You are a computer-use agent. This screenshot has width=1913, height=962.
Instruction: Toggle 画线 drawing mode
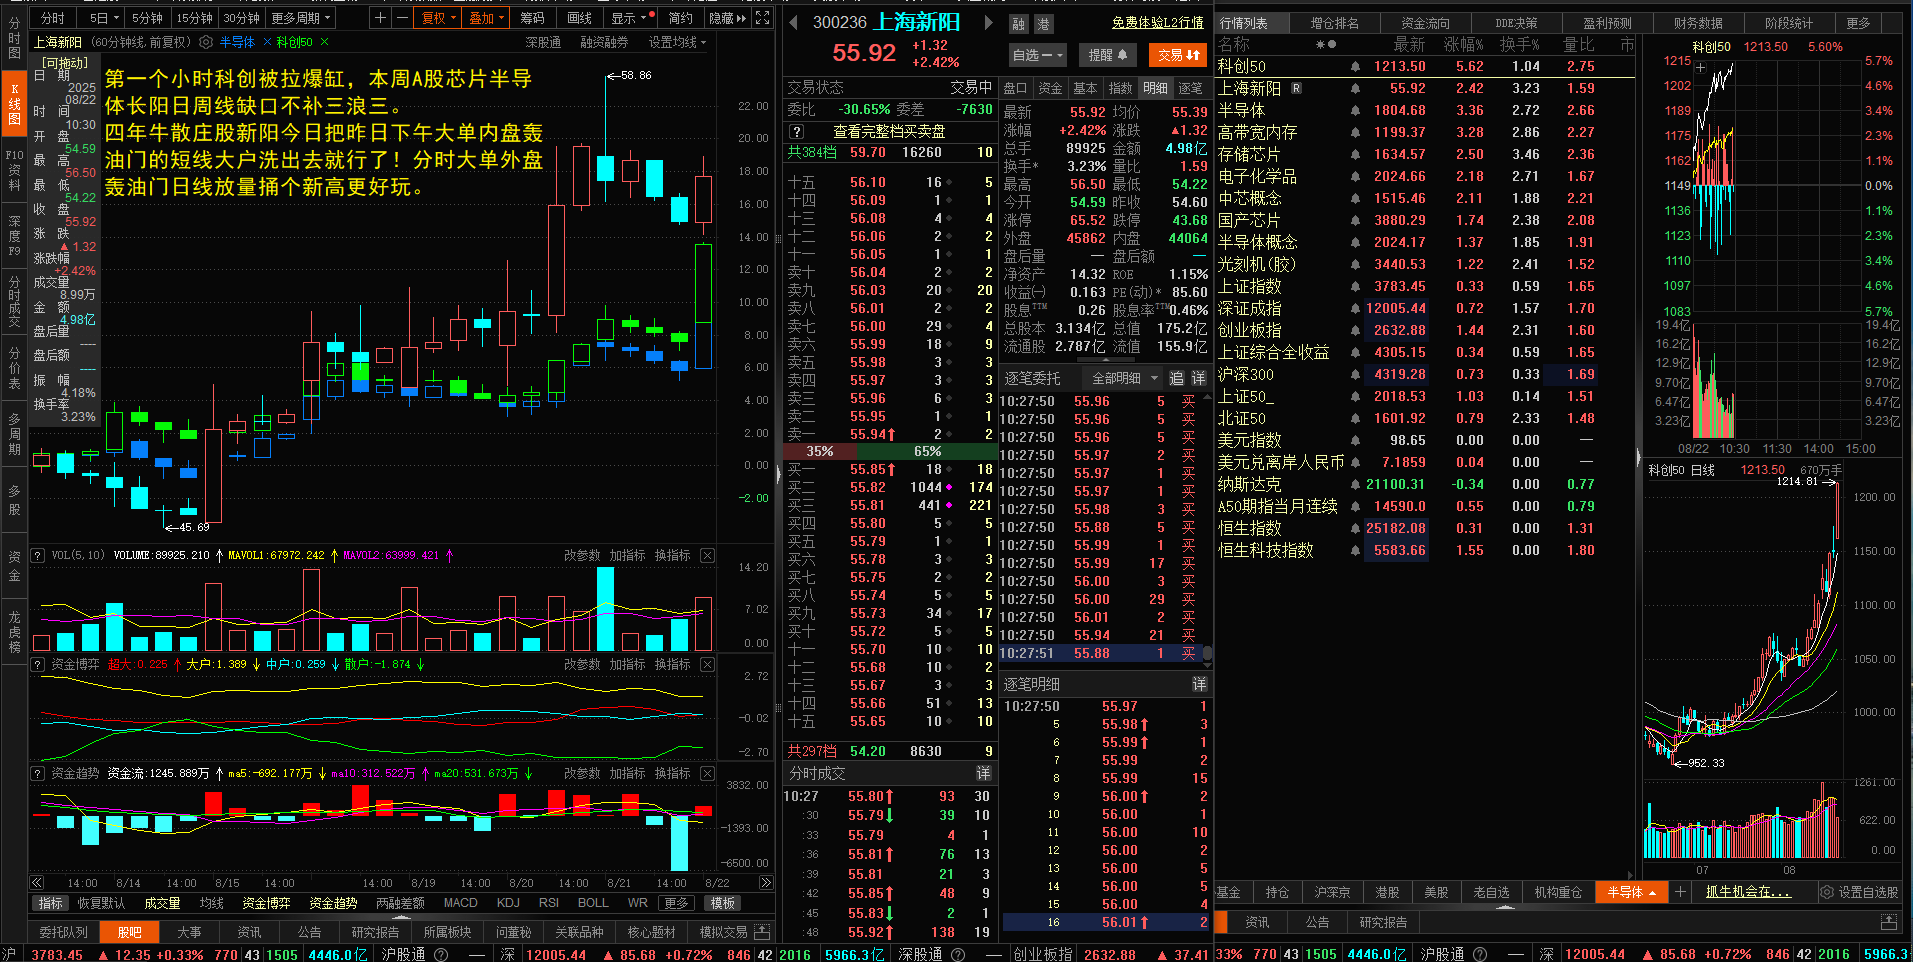click(x=579, y=18)
